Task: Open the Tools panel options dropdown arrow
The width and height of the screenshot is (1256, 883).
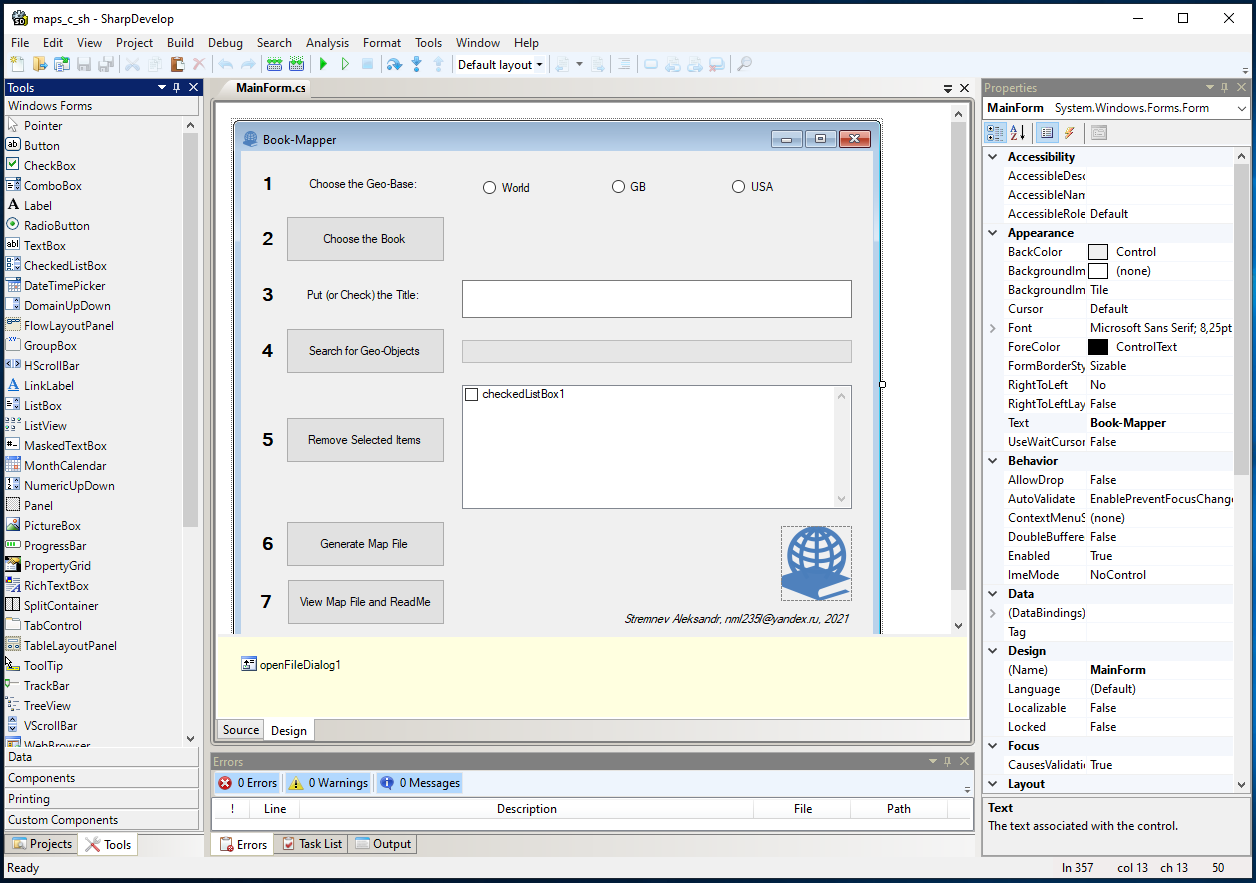Action: click(162, 87)
